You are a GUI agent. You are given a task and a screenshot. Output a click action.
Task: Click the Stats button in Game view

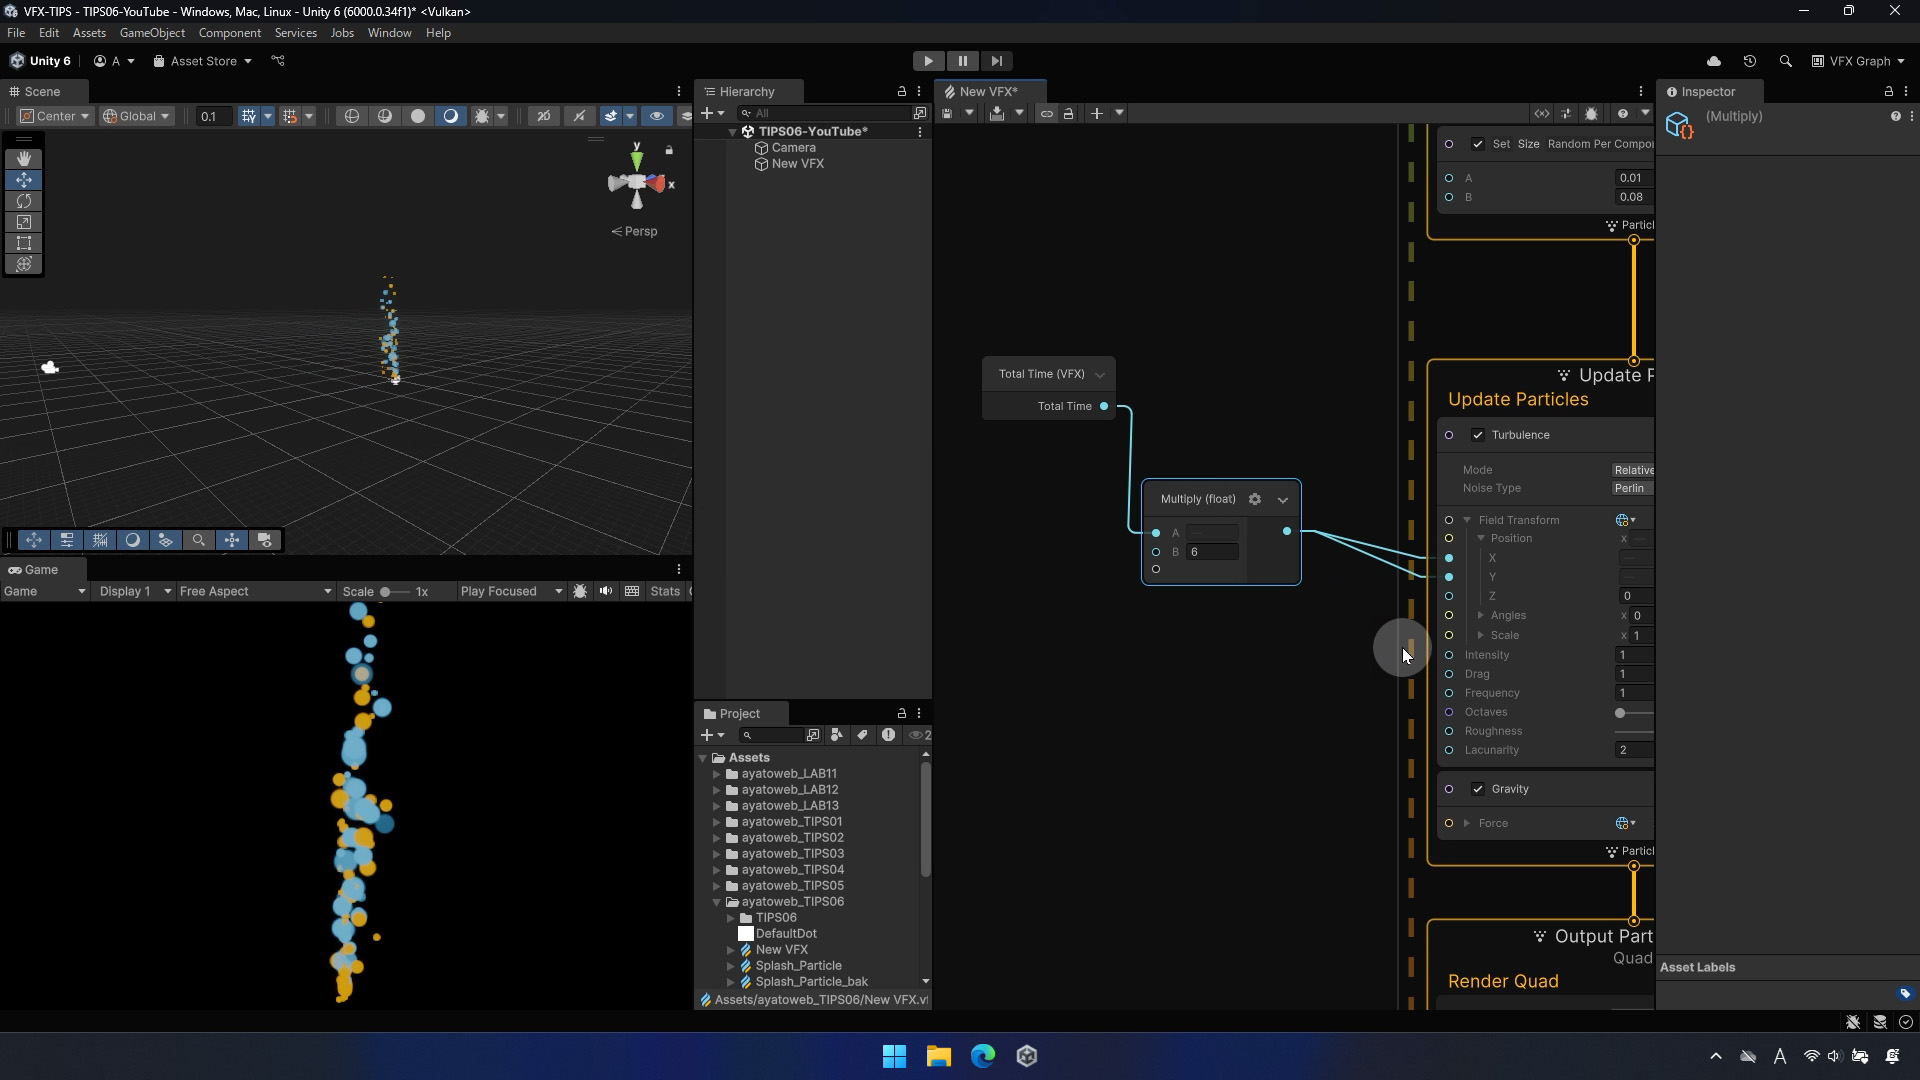tap(665, 591)
